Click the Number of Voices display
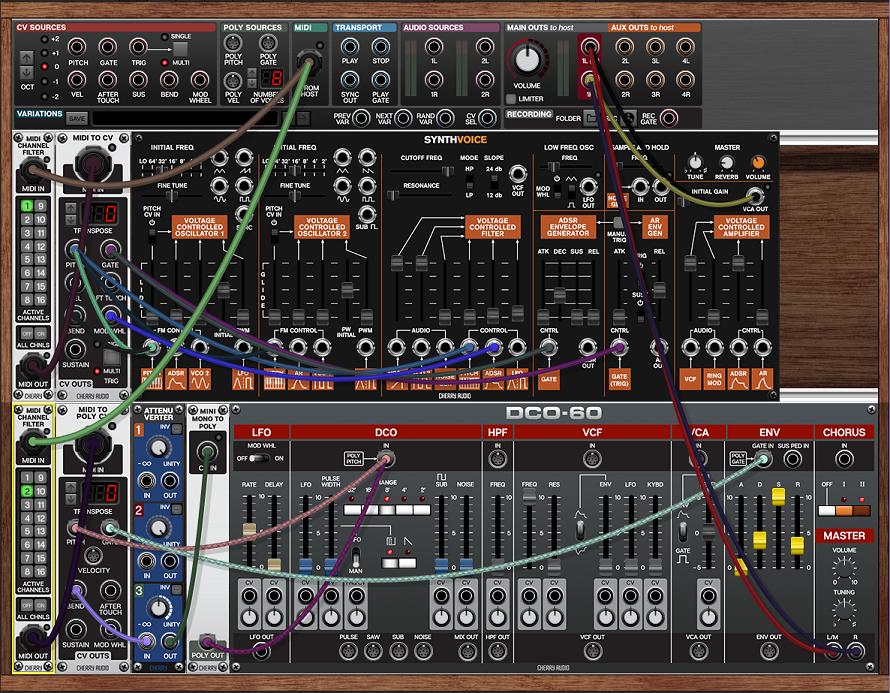Viewport: 890px width, 693px height. [272, 77]
